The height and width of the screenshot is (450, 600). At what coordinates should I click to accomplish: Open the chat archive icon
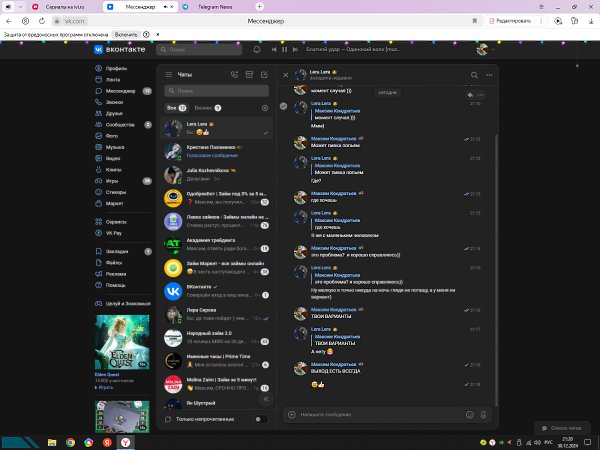(x=249, y=75)
